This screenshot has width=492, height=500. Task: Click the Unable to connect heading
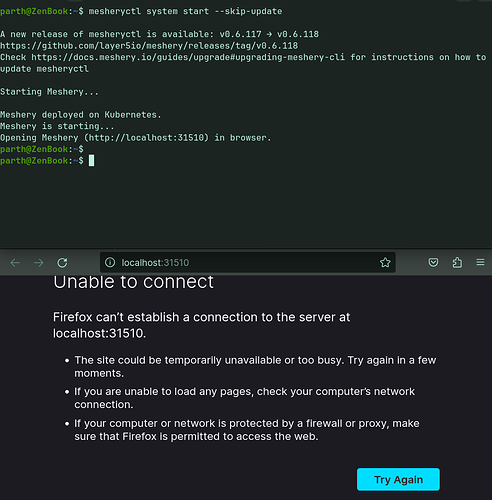(133, 282)
